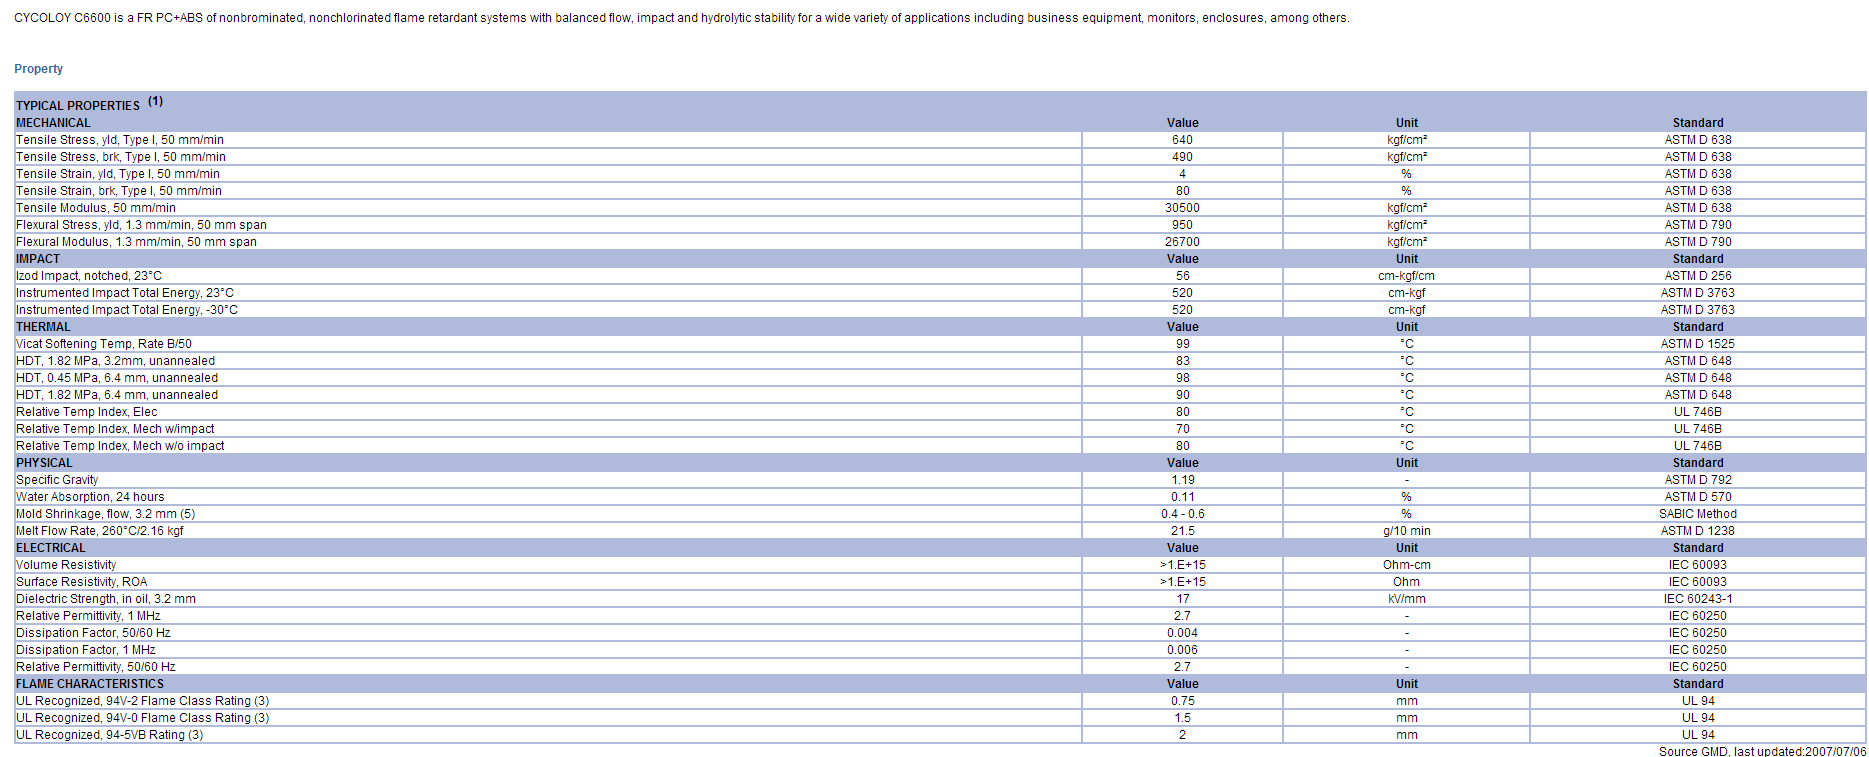This screenshot has width=1869, height=757.
Task: Select the THERMAL section header
Action: tap(43, 327)
